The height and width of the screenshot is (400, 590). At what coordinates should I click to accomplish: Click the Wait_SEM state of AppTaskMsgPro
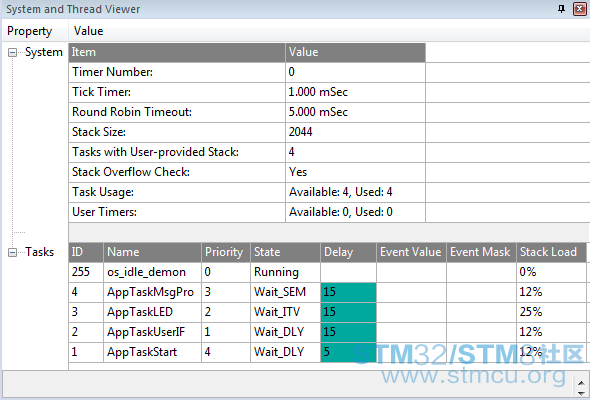coord(280,292)
